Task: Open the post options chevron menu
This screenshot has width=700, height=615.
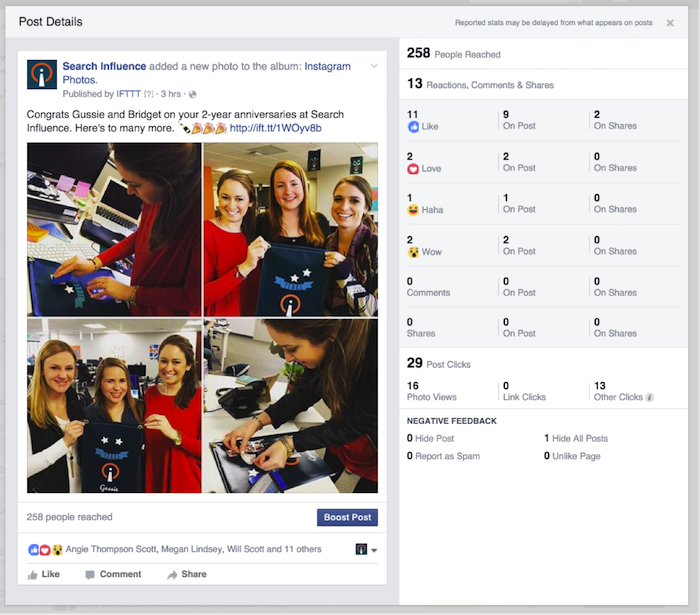Action: pos(374,66)
